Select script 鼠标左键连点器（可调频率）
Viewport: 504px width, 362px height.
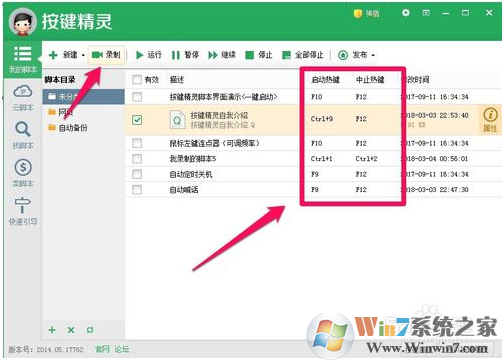point(215,143)
